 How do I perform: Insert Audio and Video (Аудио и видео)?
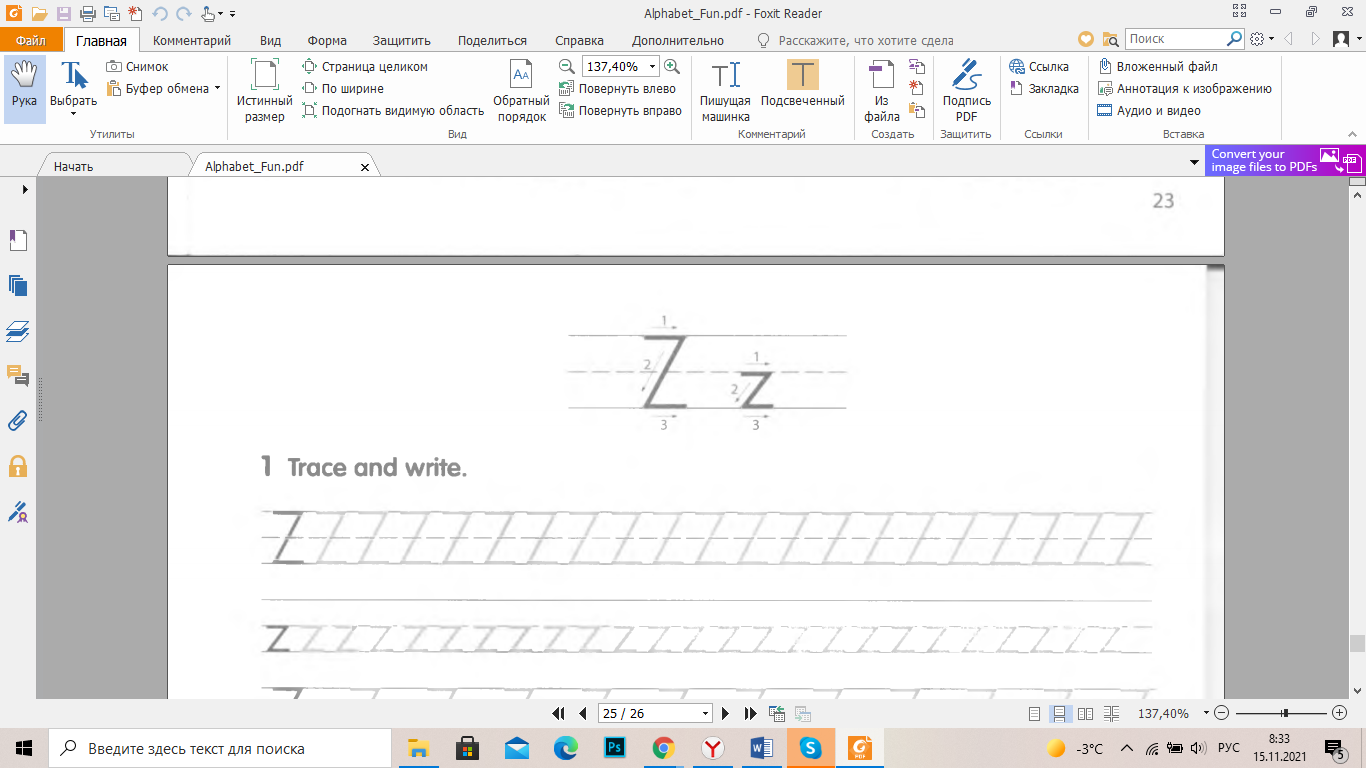point(1149,111)
